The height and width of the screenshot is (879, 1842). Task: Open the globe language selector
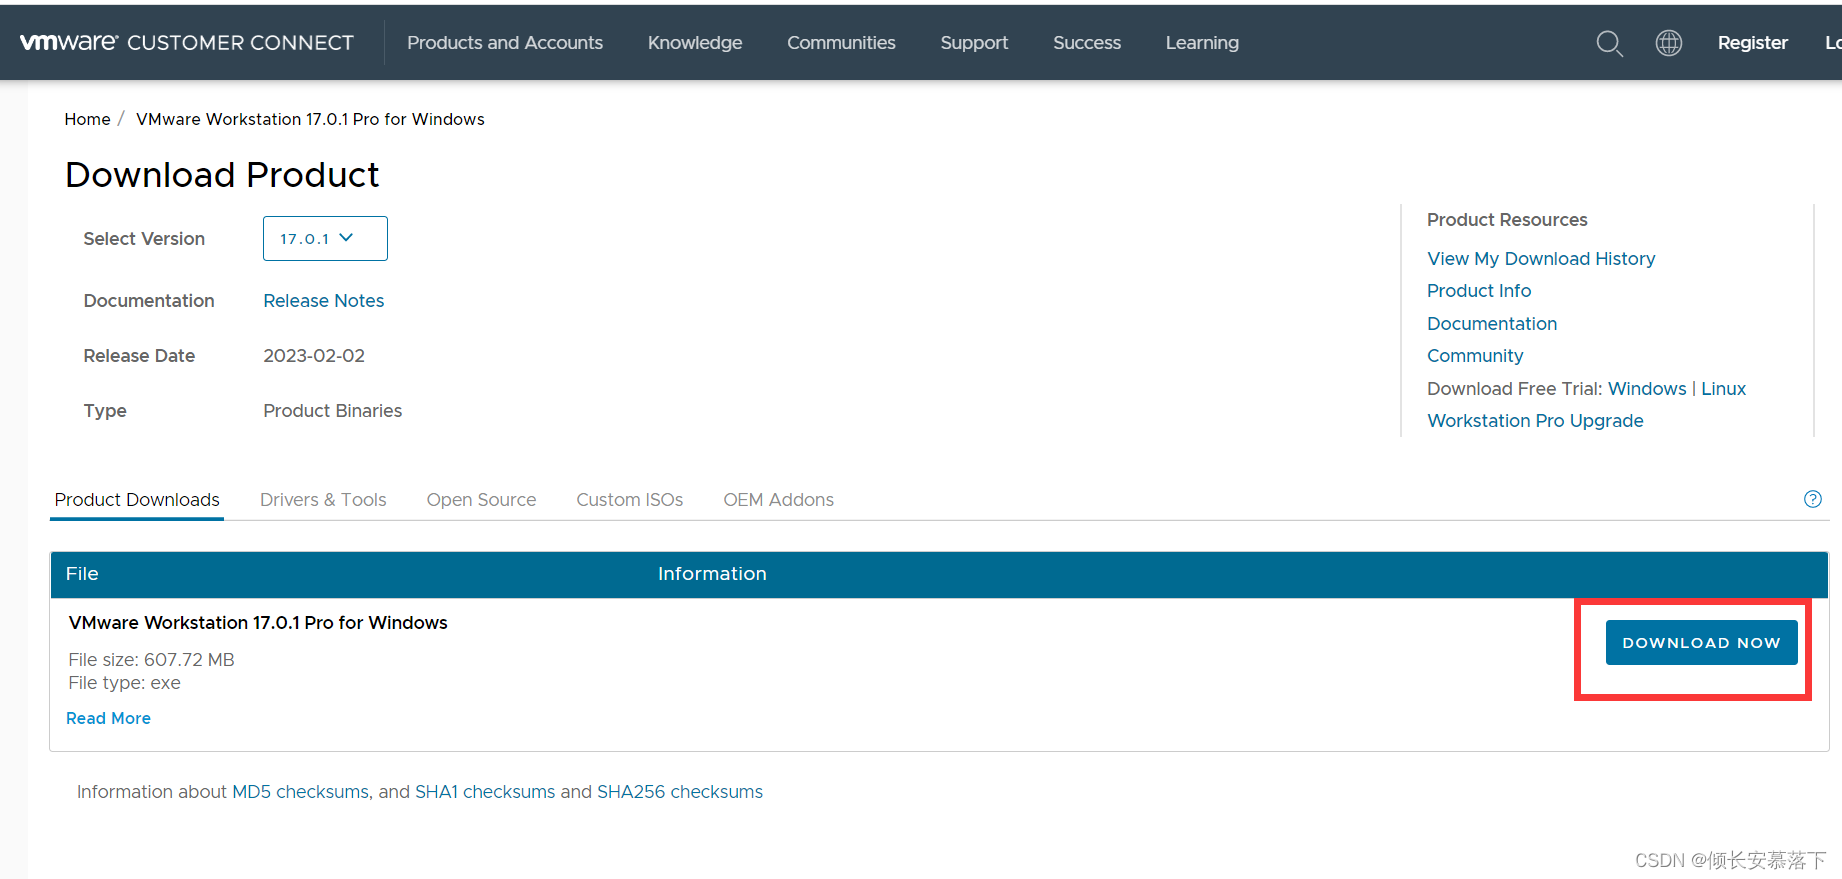(1669, 43)
